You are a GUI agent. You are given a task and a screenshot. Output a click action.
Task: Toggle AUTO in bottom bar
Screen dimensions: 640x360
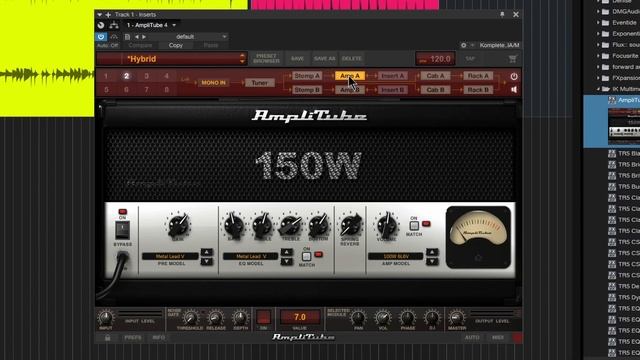pos(472,338)
